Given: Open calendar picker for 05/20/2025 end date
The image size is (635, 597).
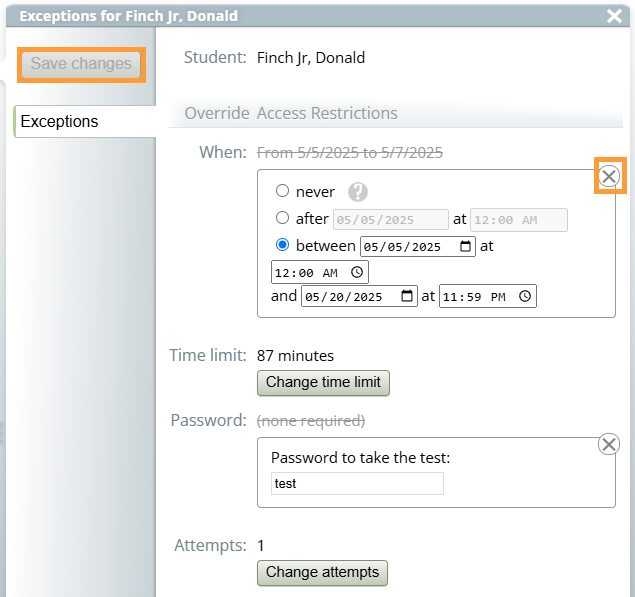Looking at the screenshot, I should coord(407,296).
